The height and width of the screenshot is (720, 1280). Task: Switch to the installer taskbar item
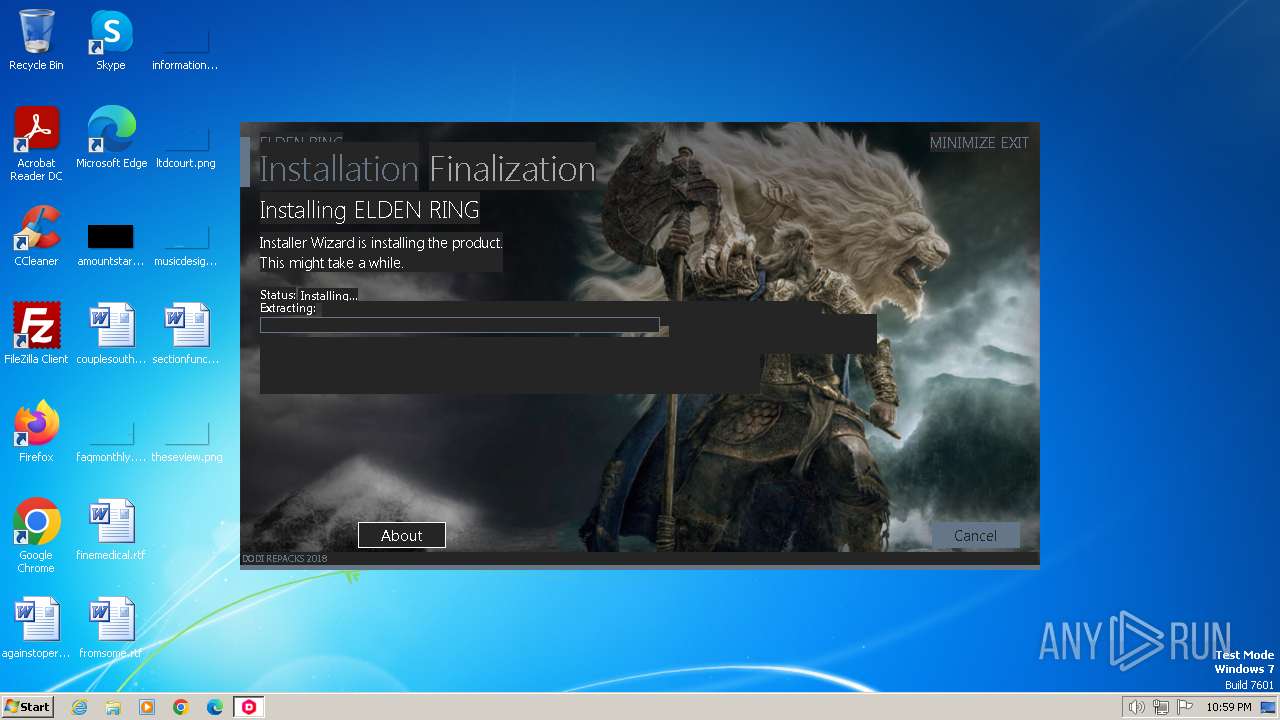[249, 707]
